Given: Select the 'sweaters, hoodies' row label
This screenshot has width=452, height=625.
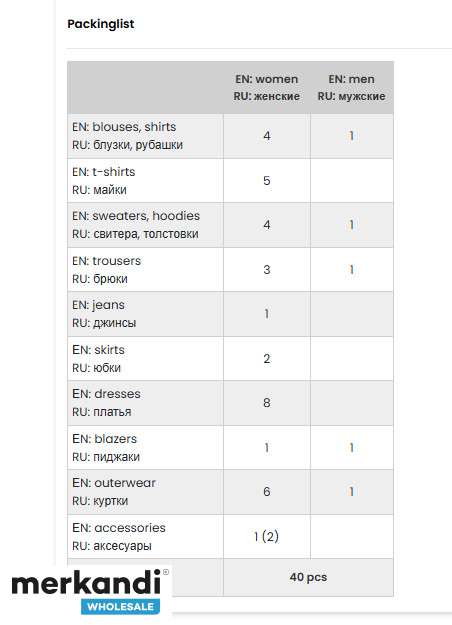Looking at the screenshot, I should coord(136,225).
